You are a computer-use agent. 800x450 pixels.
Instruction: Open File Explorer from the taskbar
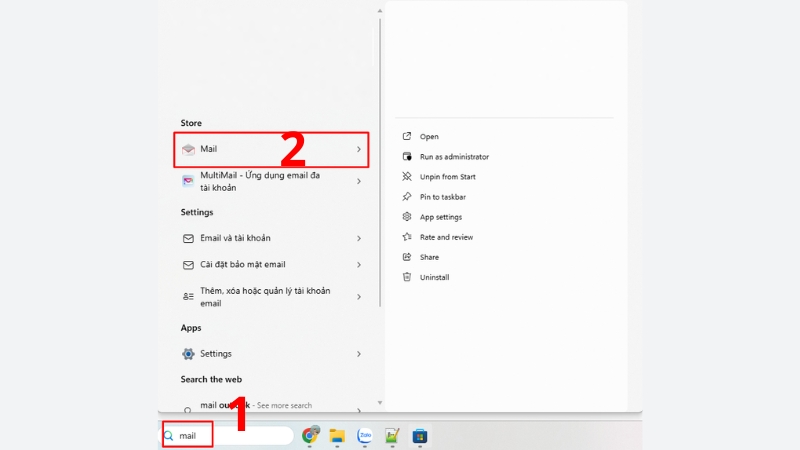pos(338,436)
